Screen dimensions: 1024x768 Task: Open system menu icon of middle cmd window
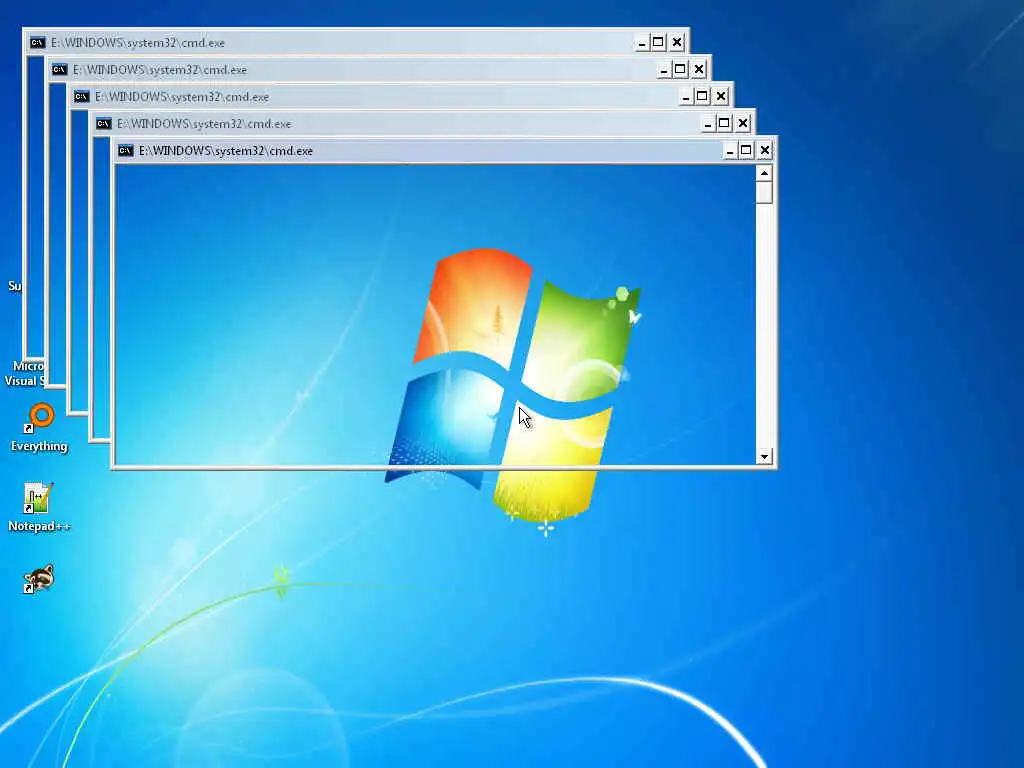(x=82, y=97)
